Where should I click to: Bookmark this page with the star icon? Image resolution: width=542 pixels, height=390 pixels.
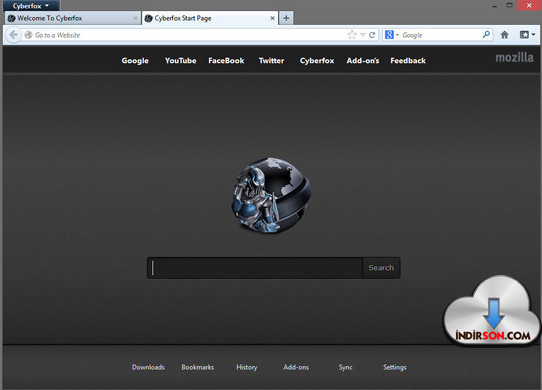click(352, 35)
